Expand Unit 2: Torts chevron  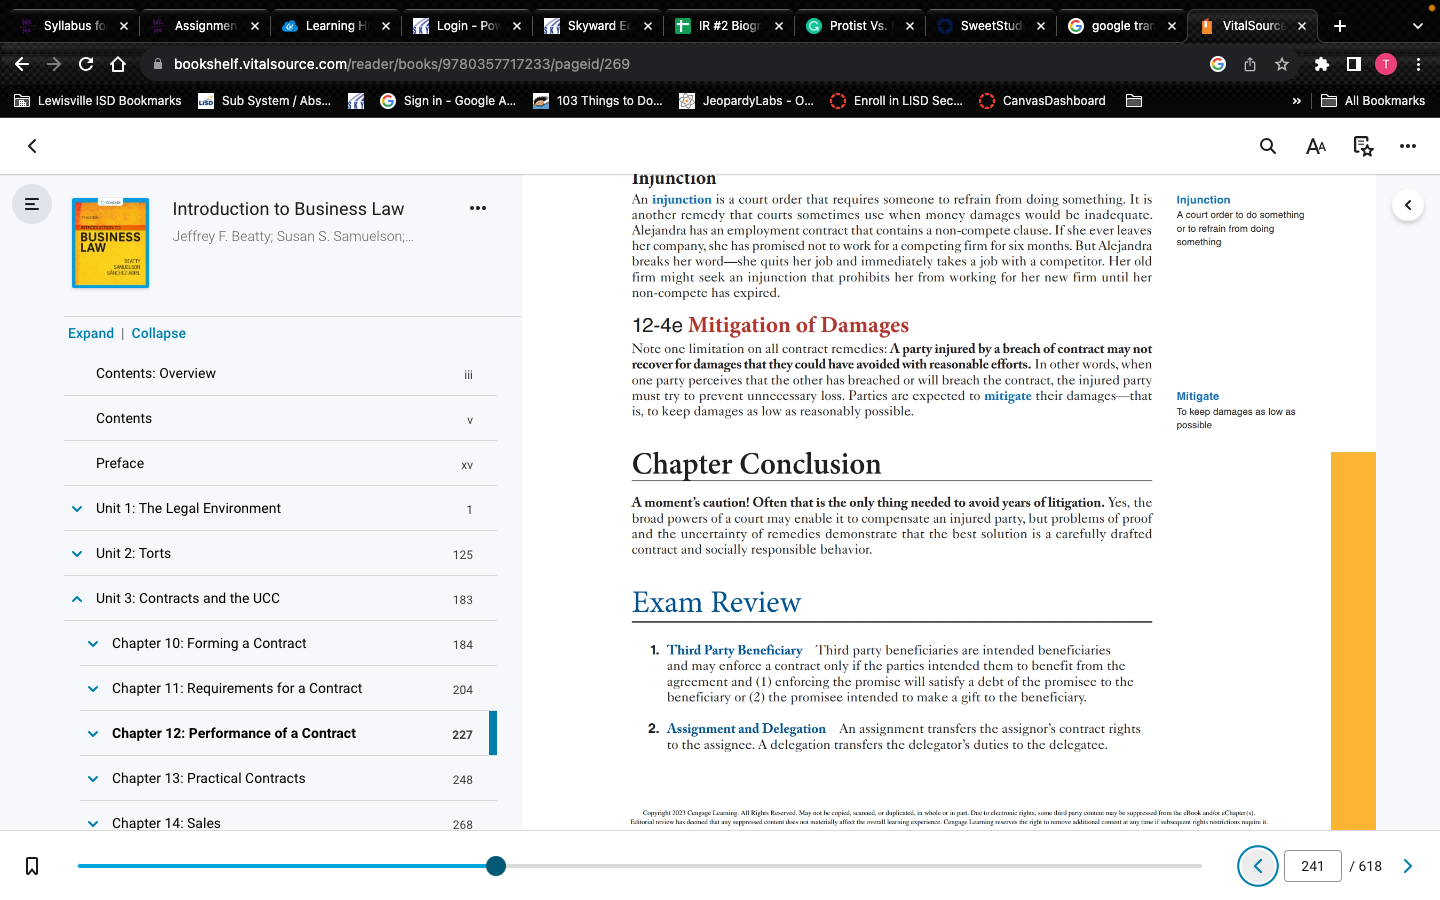click(77, 554)
